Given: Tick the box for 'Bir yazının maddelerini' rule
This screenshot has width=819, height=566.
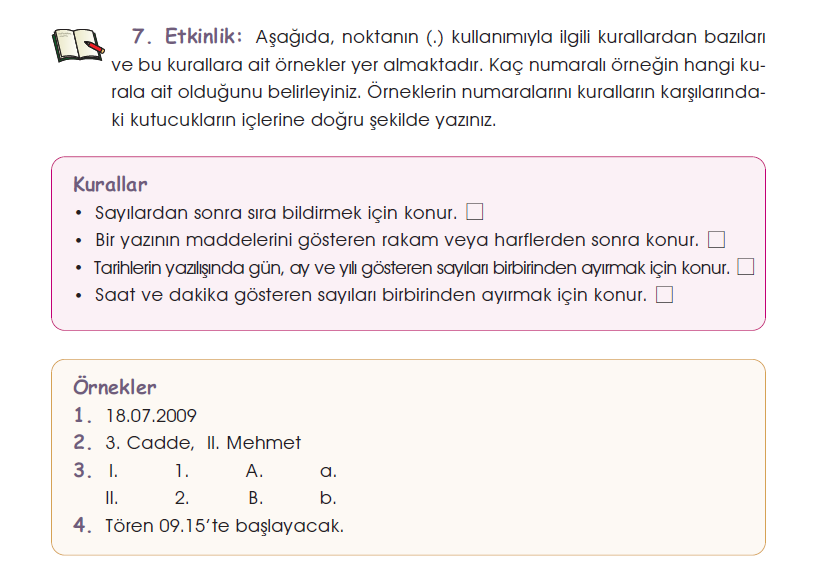Looking at the screenshot, I should [x=715, y=240].
